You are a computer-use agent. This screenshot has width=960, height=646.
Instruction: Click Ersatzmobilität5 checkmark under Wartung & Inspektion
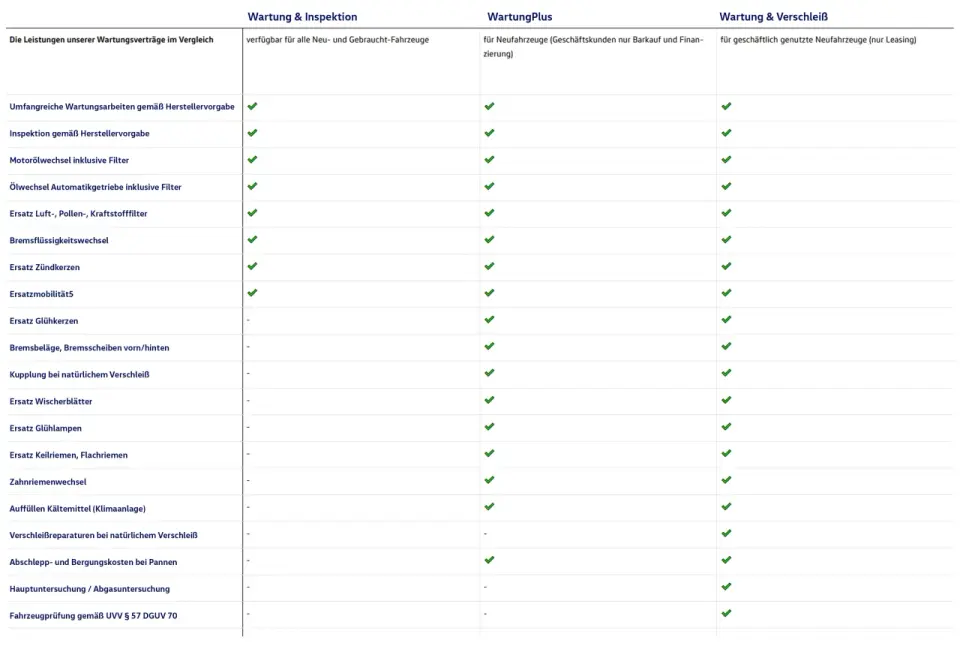(x=252, y=293)
